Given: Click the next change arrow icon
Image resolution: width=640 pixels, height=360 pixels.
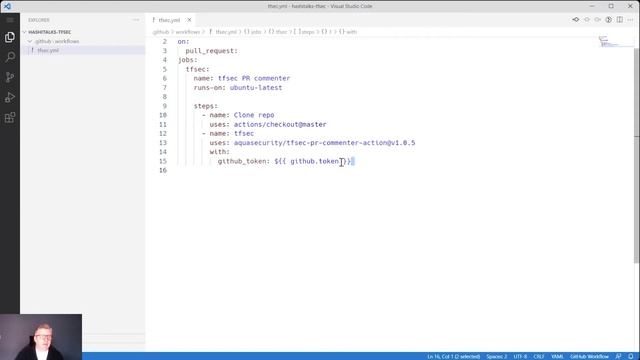Looking at the screenshot, I should coord(598,20).
